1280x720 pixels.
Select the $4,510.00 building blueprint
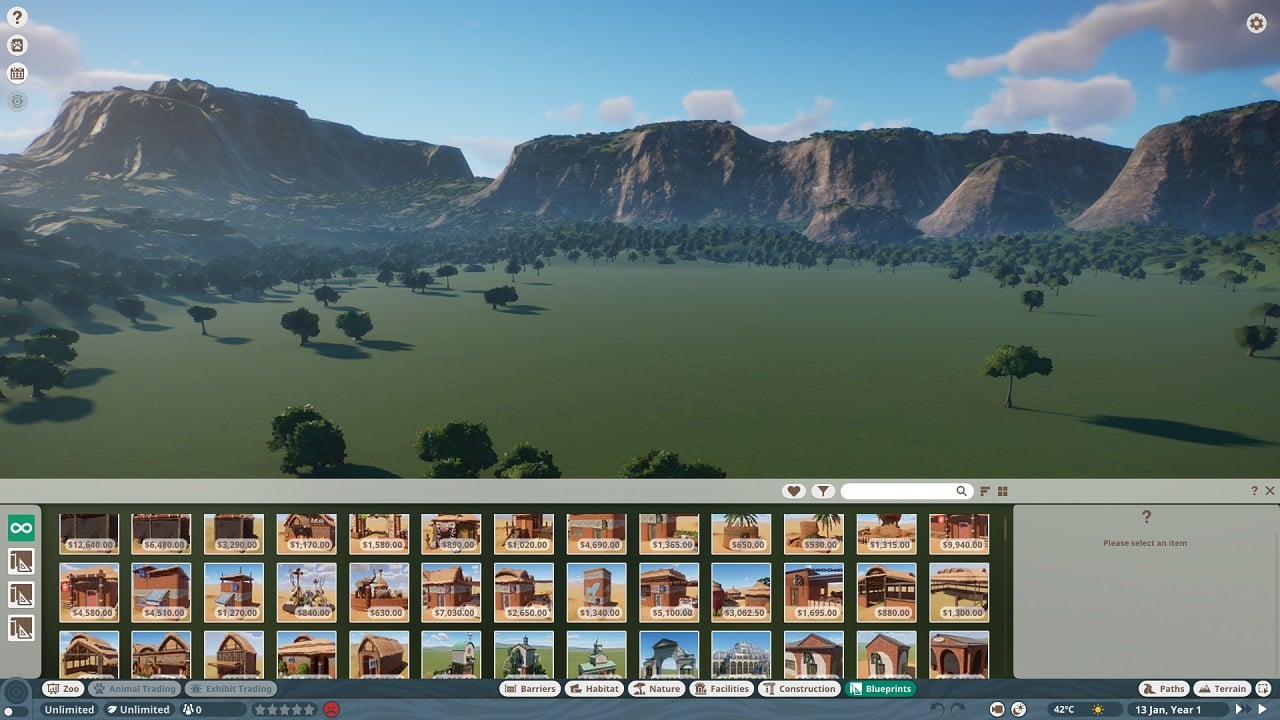(x=161, y=592)
